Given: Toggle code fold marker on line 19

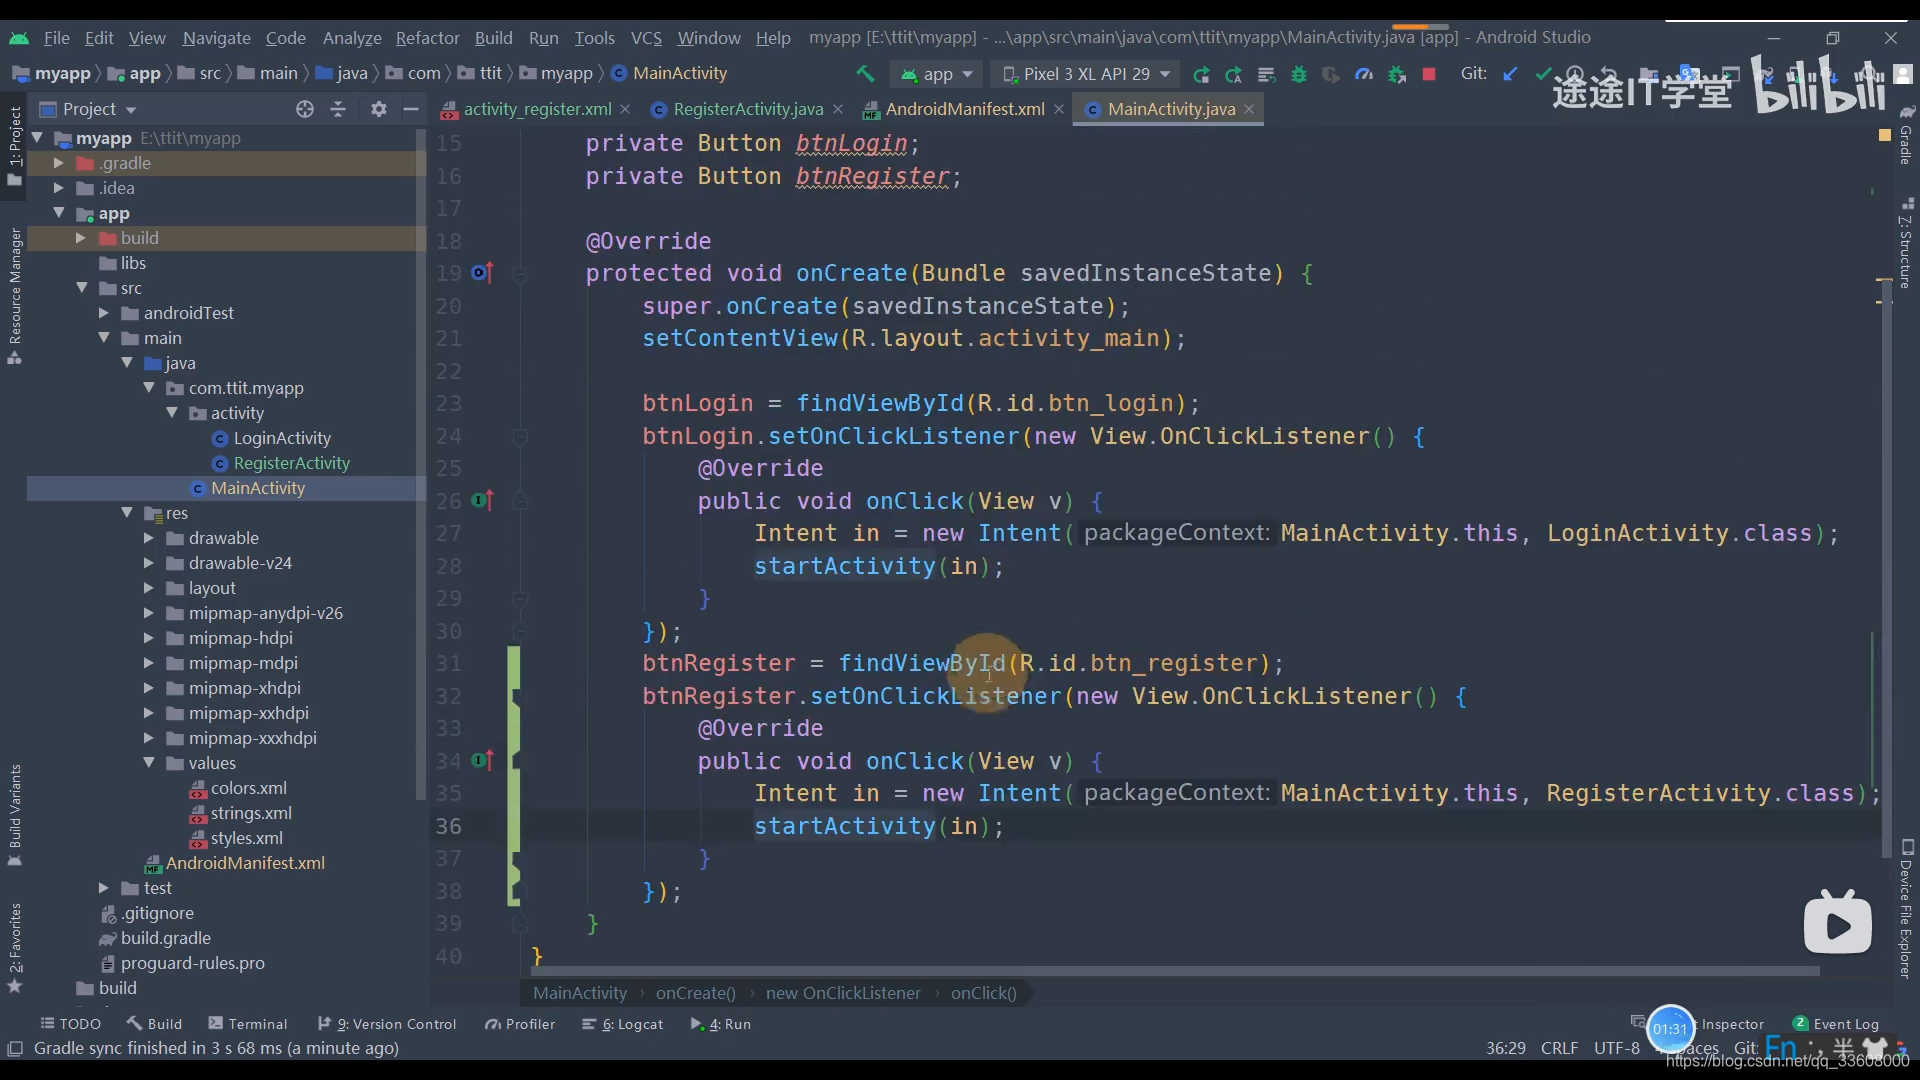Looking at the screenshot, I should coord(520,274).
